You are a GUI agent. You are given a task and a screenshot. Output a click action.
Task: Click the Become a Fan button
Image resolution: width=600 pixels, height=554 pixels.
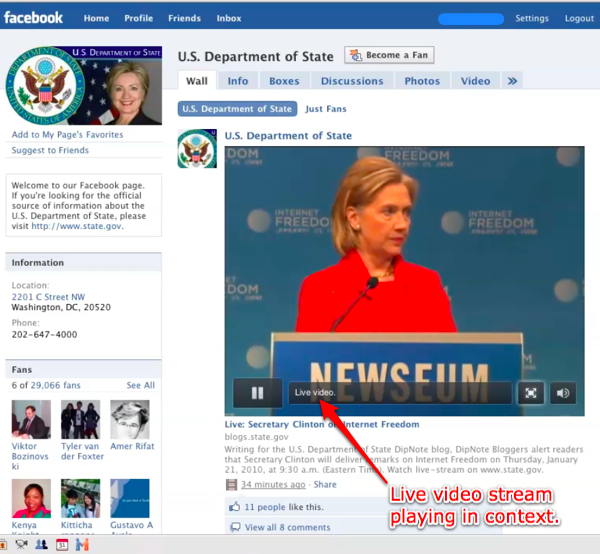[389, 55]
